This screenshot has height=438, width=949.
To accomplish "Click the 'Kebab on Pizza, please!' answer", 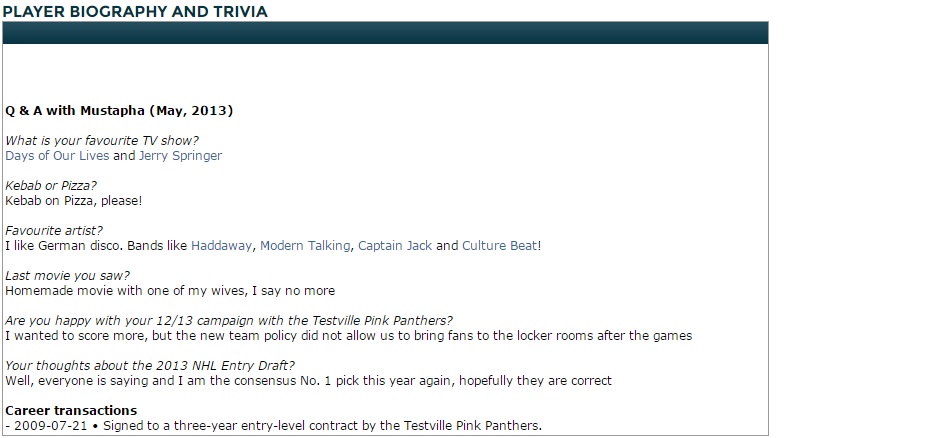I will [x=74, y=201].
